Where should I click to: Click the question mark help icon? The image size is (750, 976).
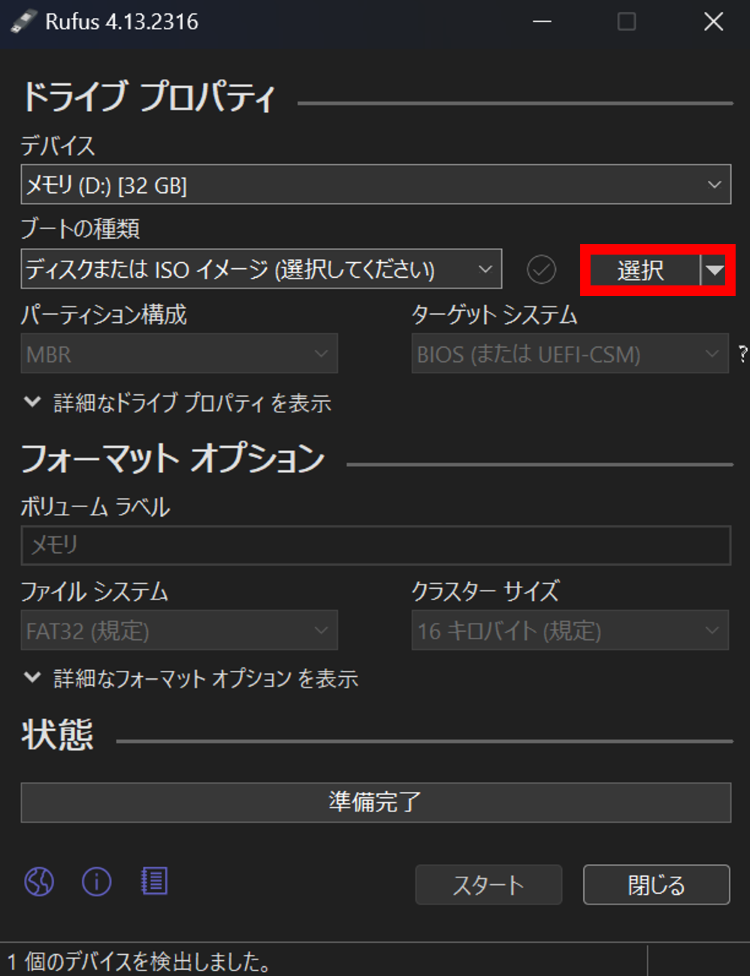click(x=743, y=354)
